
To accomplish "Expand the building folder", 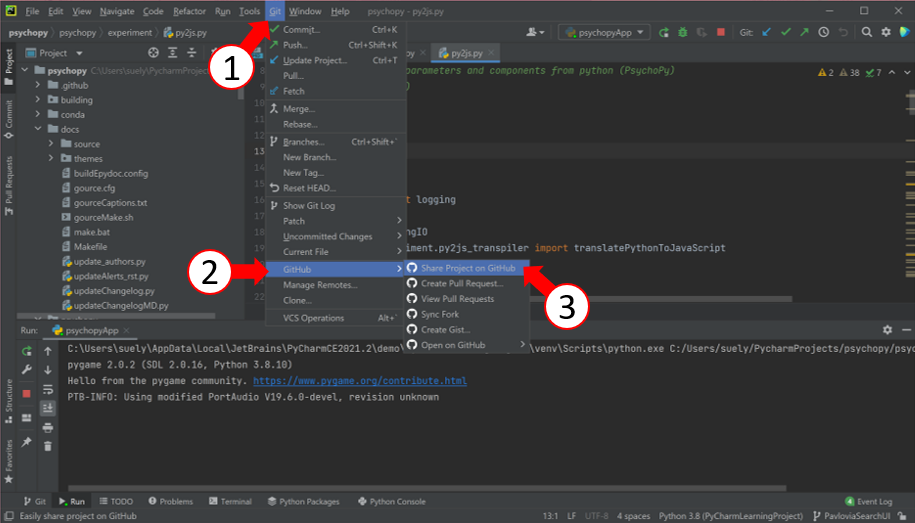I will (38, 100).
